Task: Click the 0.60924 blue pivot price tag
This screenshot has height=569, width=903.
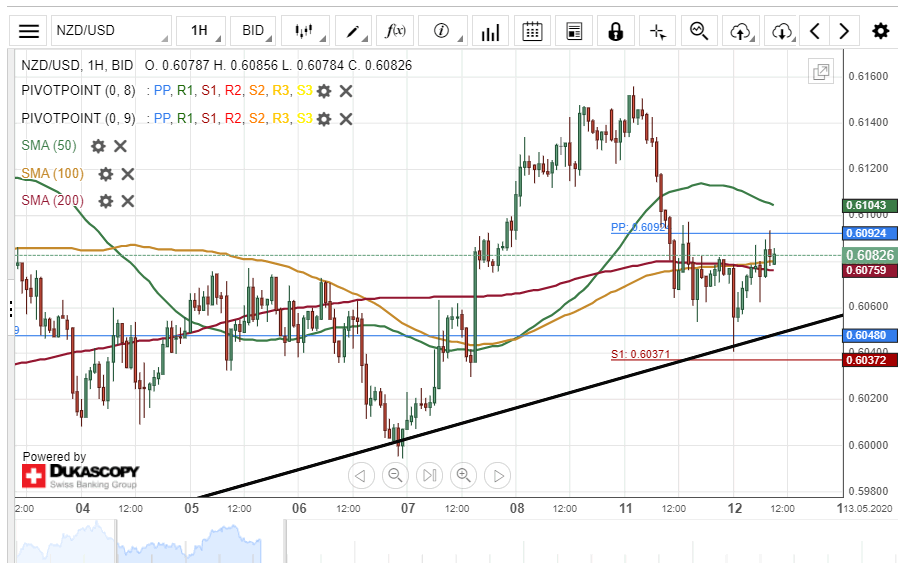Action: pyautogui.click(x=870, y=233)
